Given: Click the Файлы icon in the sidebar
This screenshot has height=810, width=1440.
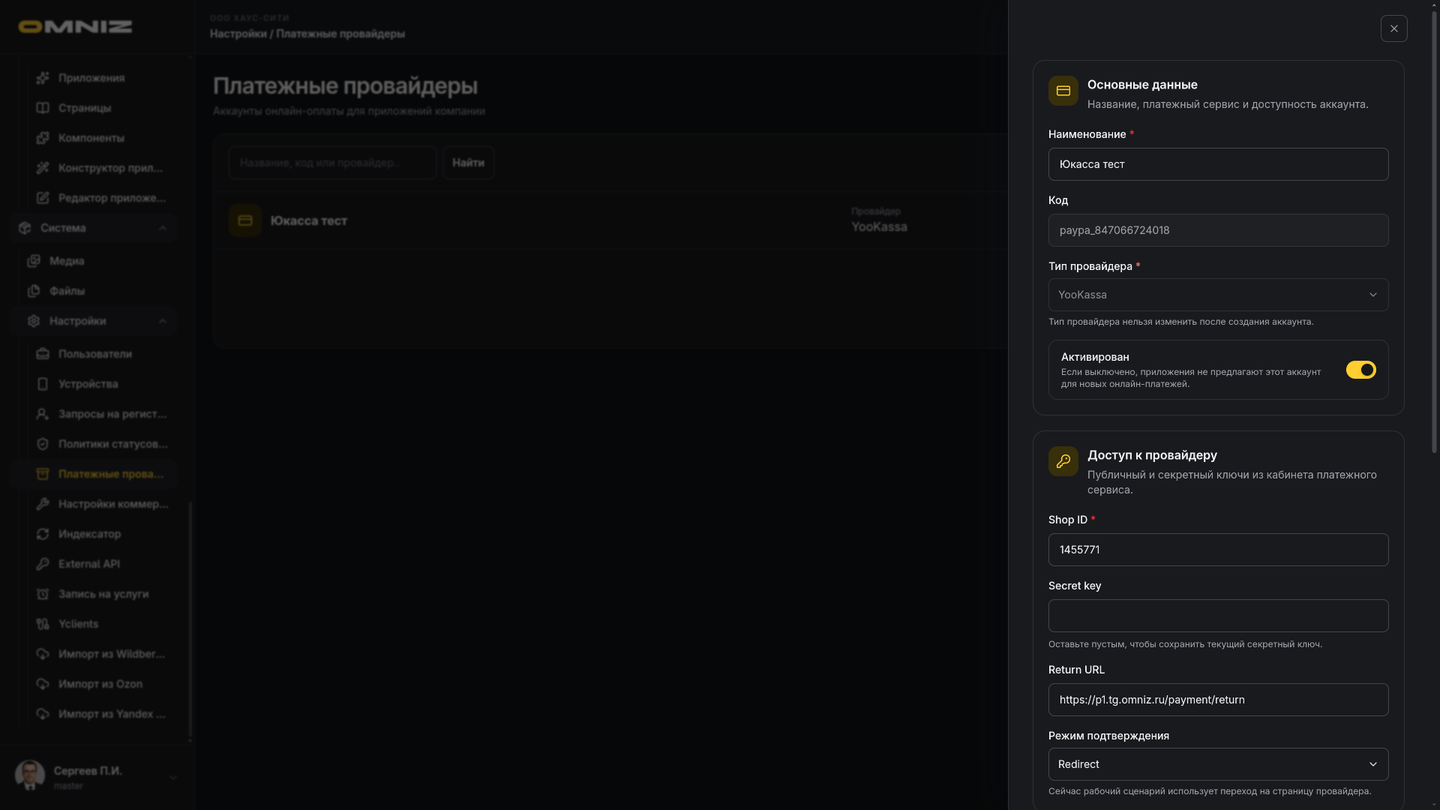Looking at the screenshot, I should click(33, 291).
